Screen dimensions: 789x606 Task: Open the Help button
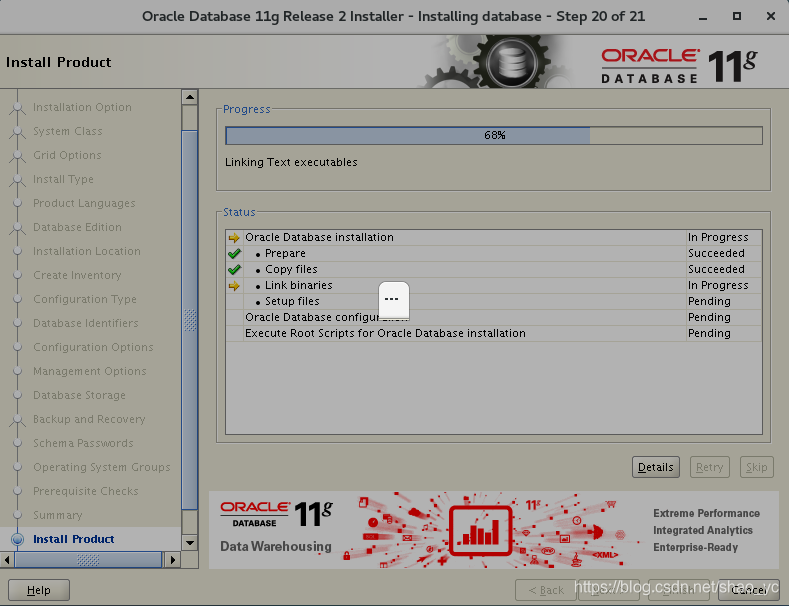tap(39, 590)
